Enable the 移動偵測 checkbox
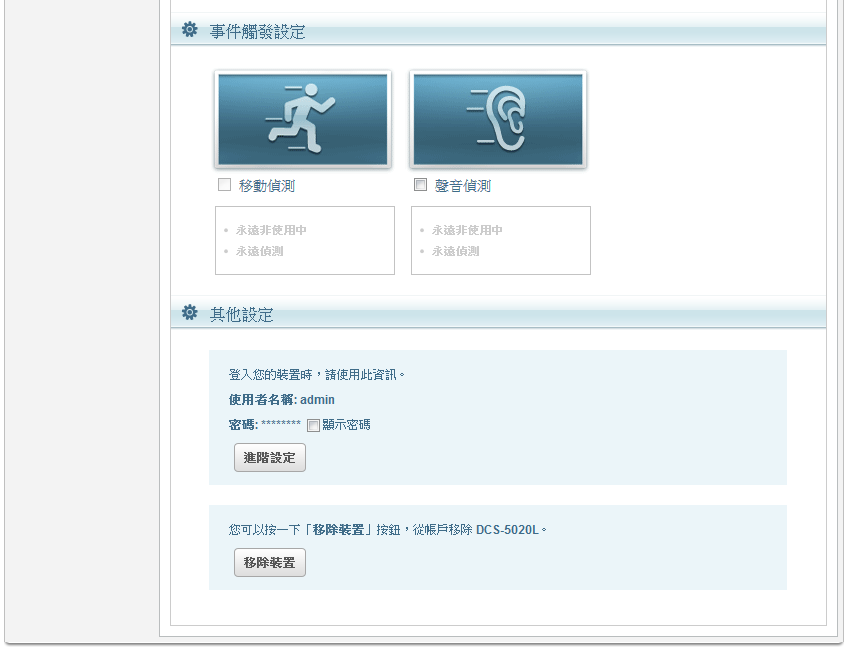 [x=224, y=185]
